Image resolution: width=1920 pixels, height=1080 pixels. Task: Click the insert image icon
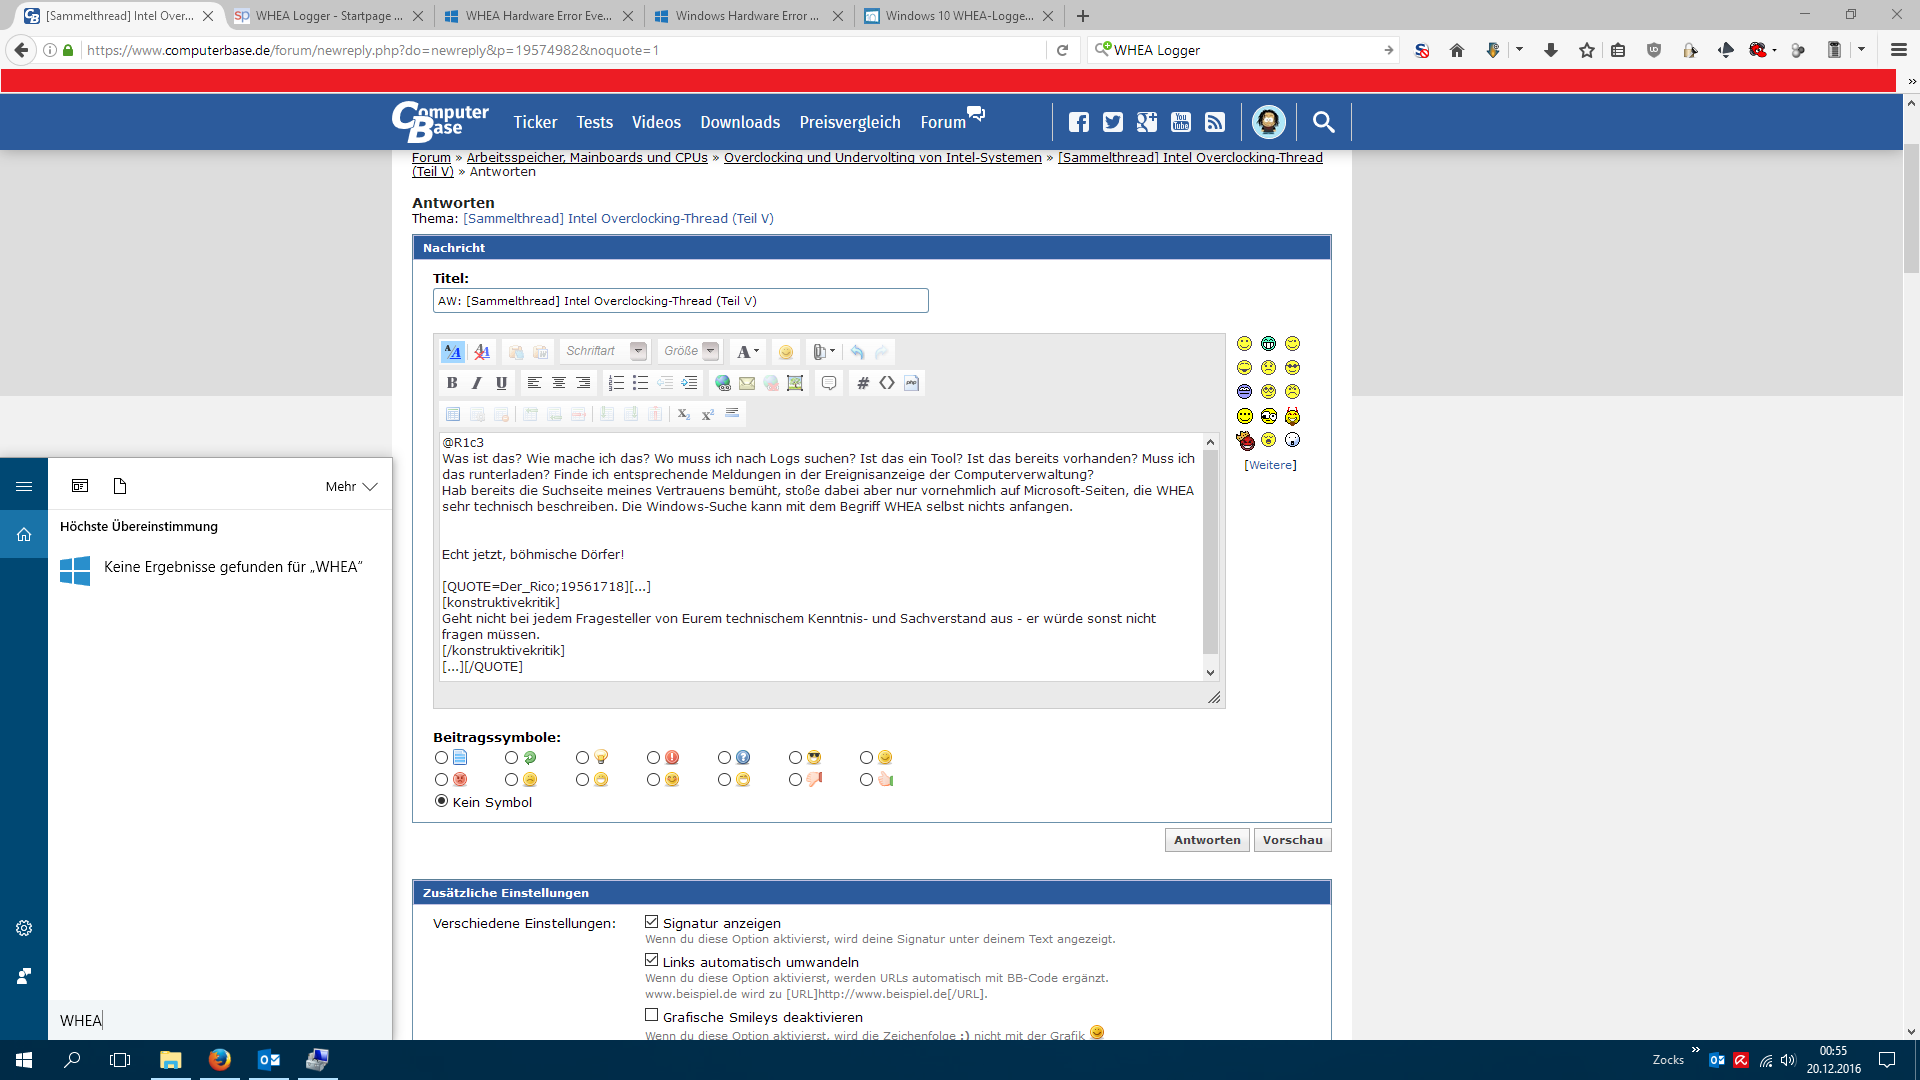(x=795, y=383)
